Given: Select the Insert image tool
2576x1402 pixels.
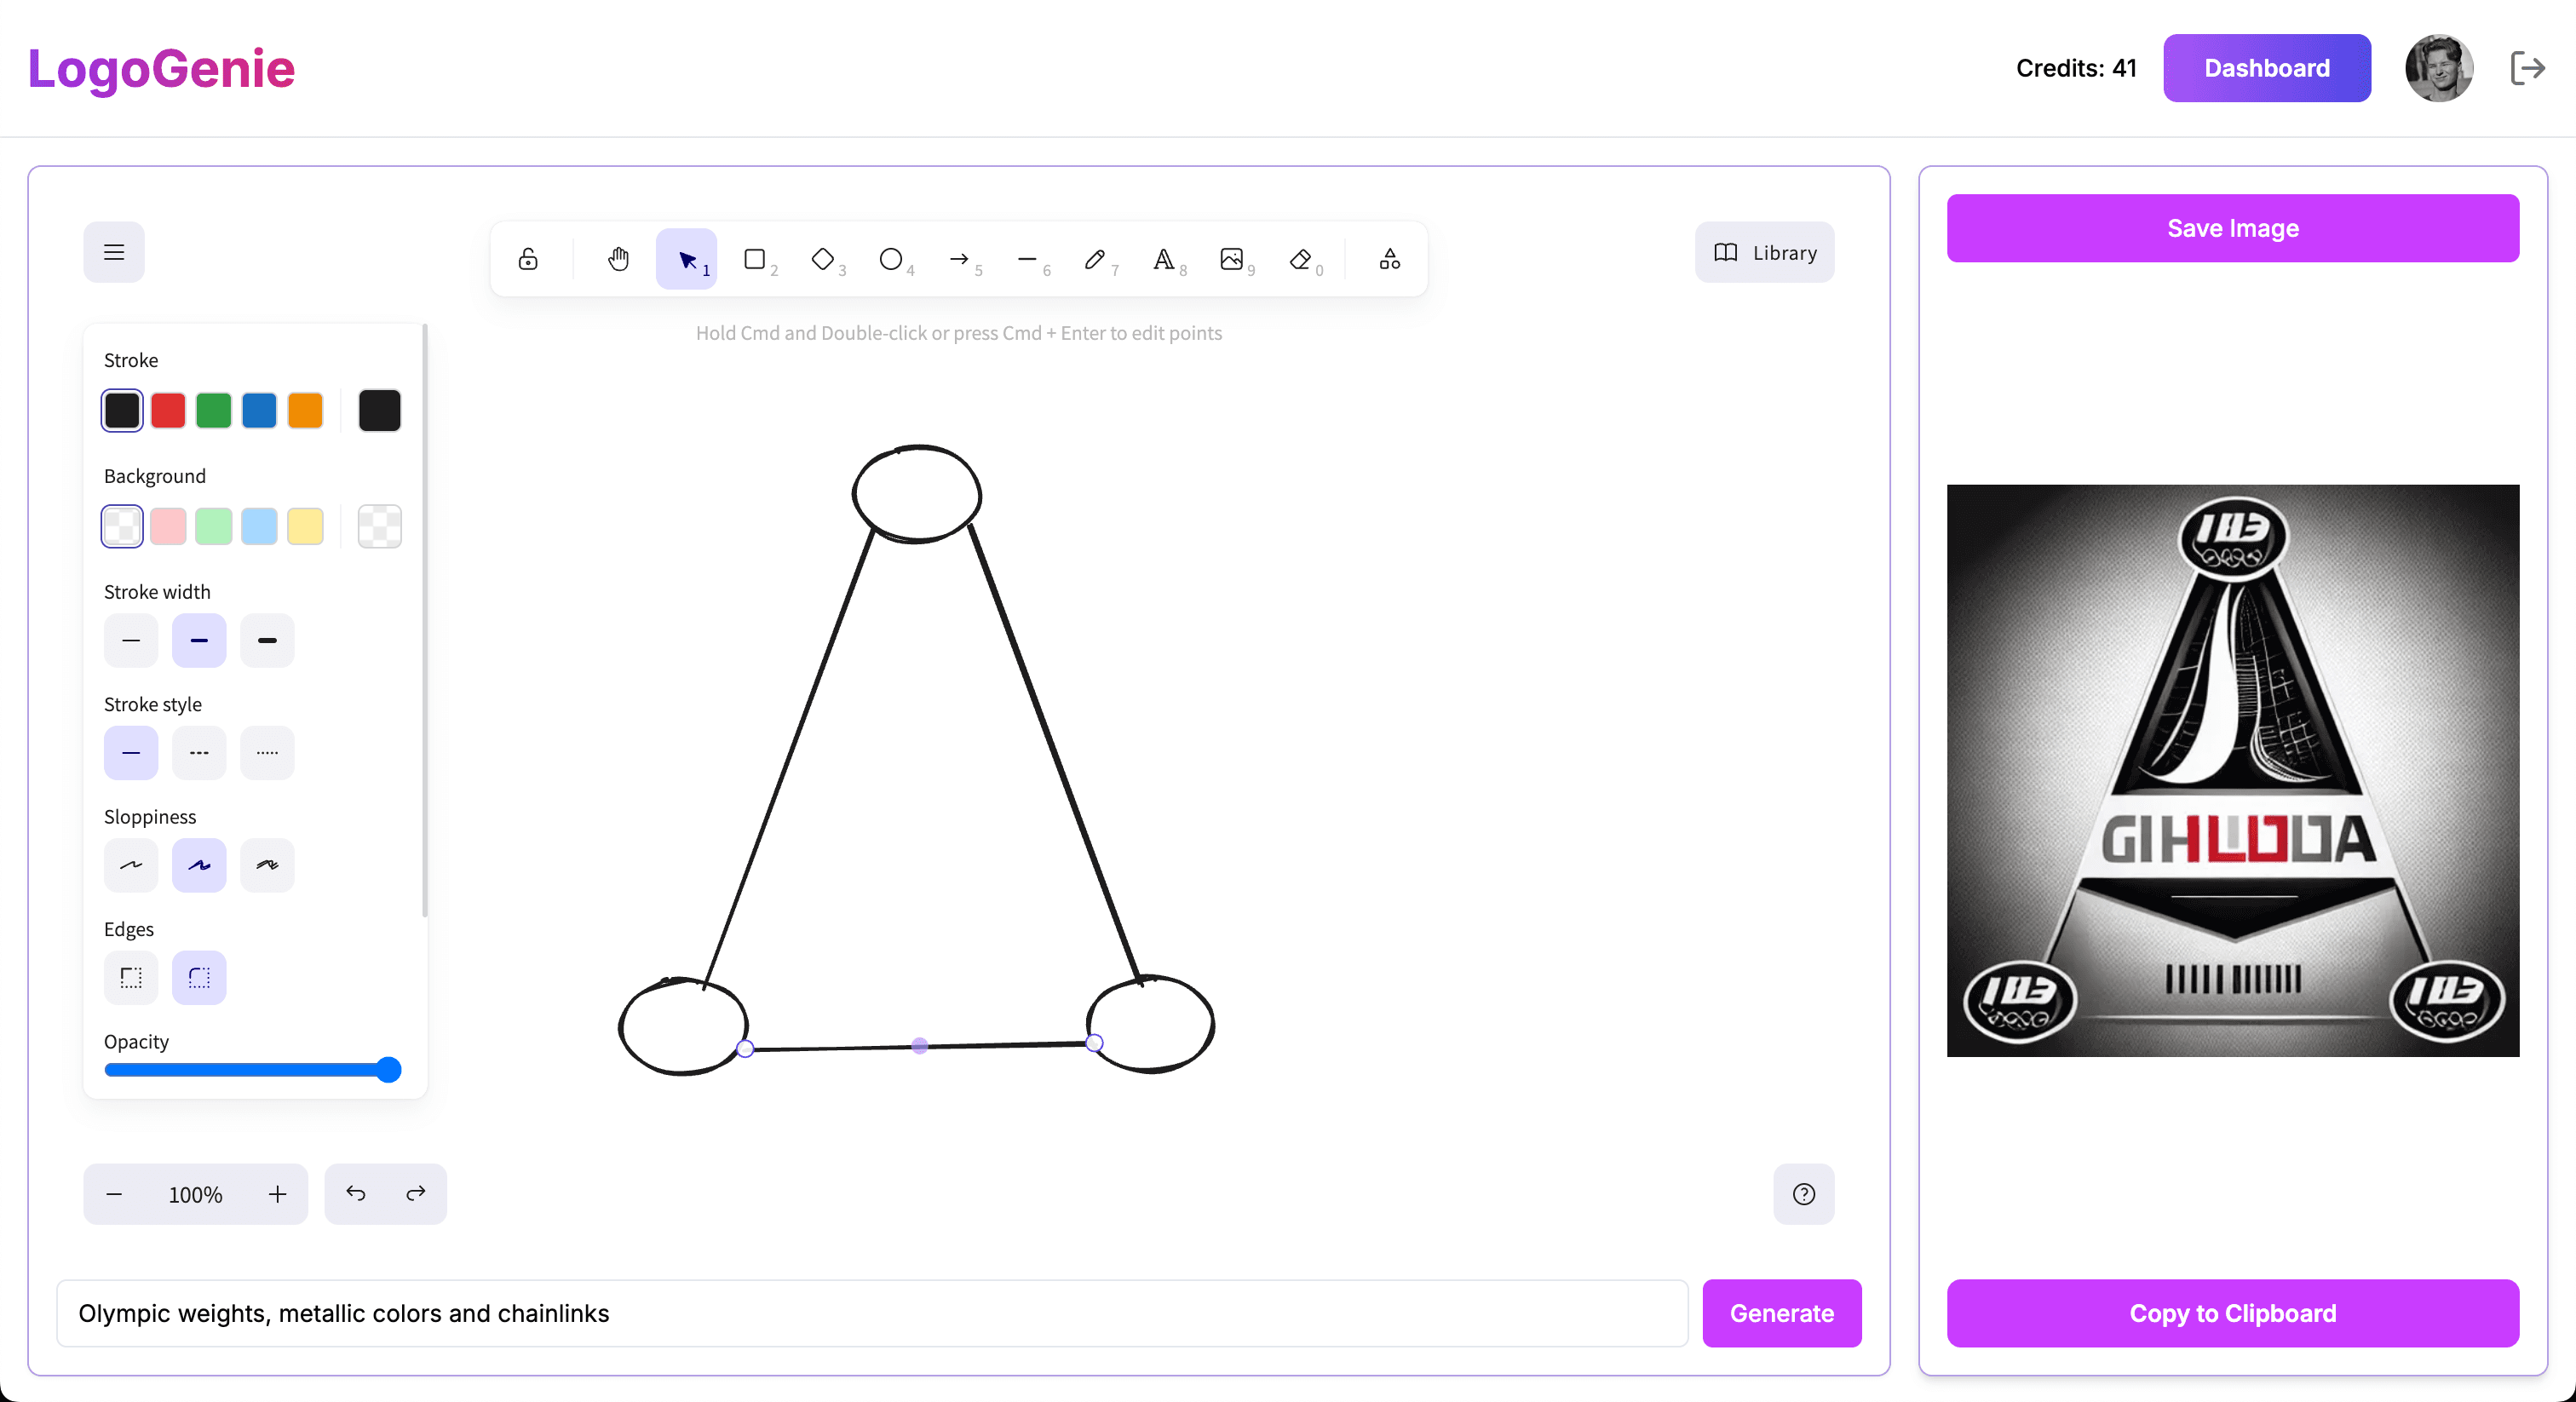Looking at the screenshot, I should pyautogui.click(x=1232, y=259).
